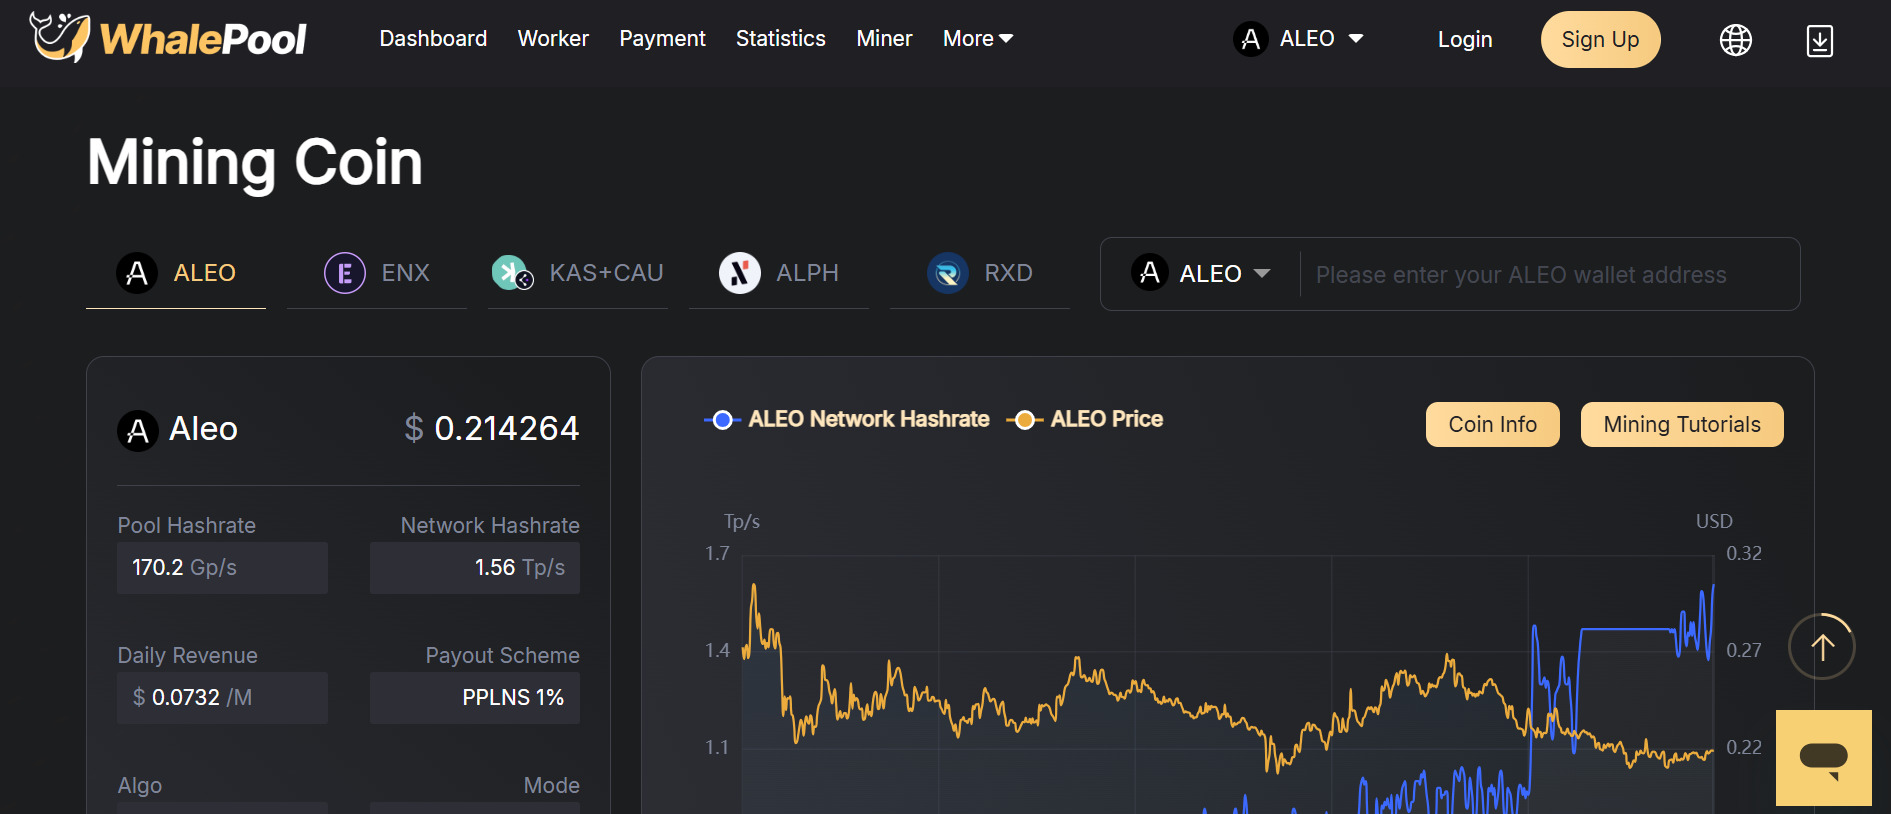
Task: Click ALEO icon in wallet search box
Action: pyautogui.click(x=1150, y=272)
